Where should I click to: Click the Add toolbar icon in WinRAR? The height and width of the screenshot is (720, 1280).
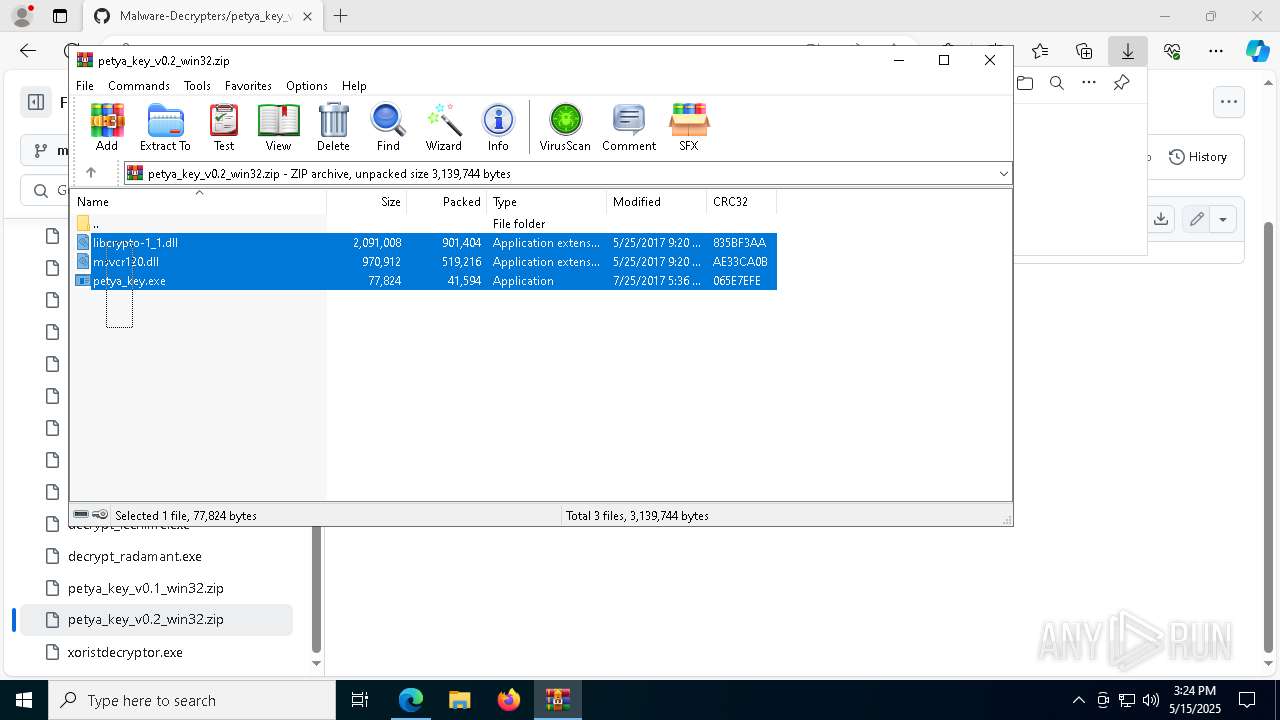(x=107, y=127)
